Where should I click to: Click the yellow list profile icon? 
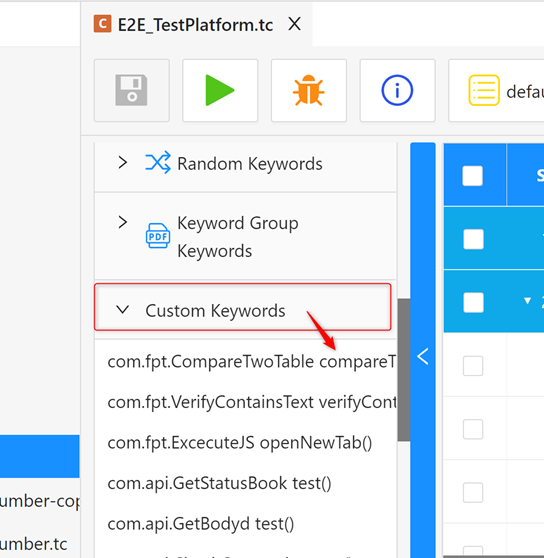(x=484, y=90)
